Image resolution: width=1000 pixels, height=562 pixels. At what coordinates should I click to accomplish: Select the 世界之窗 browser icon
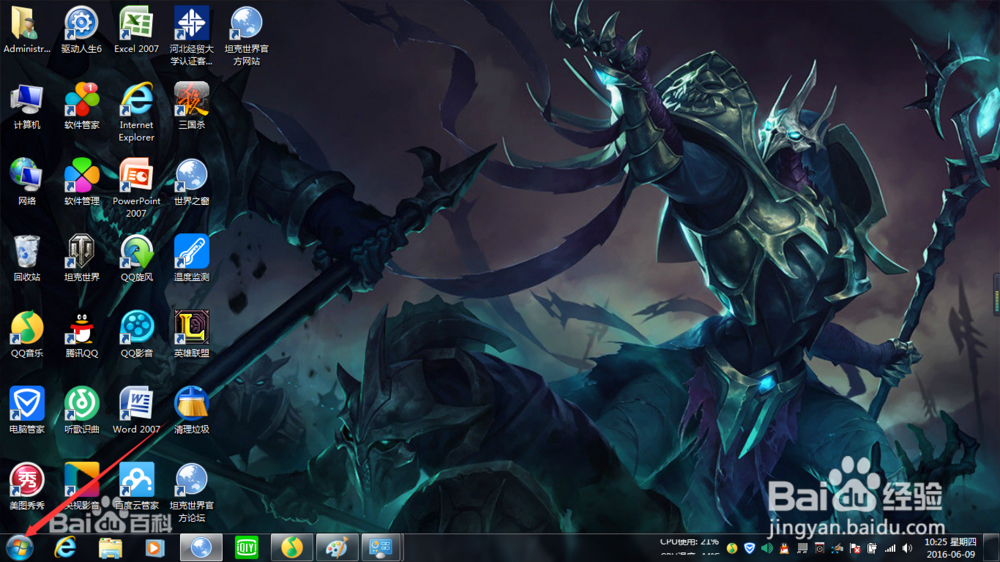(x=191, y=182)
